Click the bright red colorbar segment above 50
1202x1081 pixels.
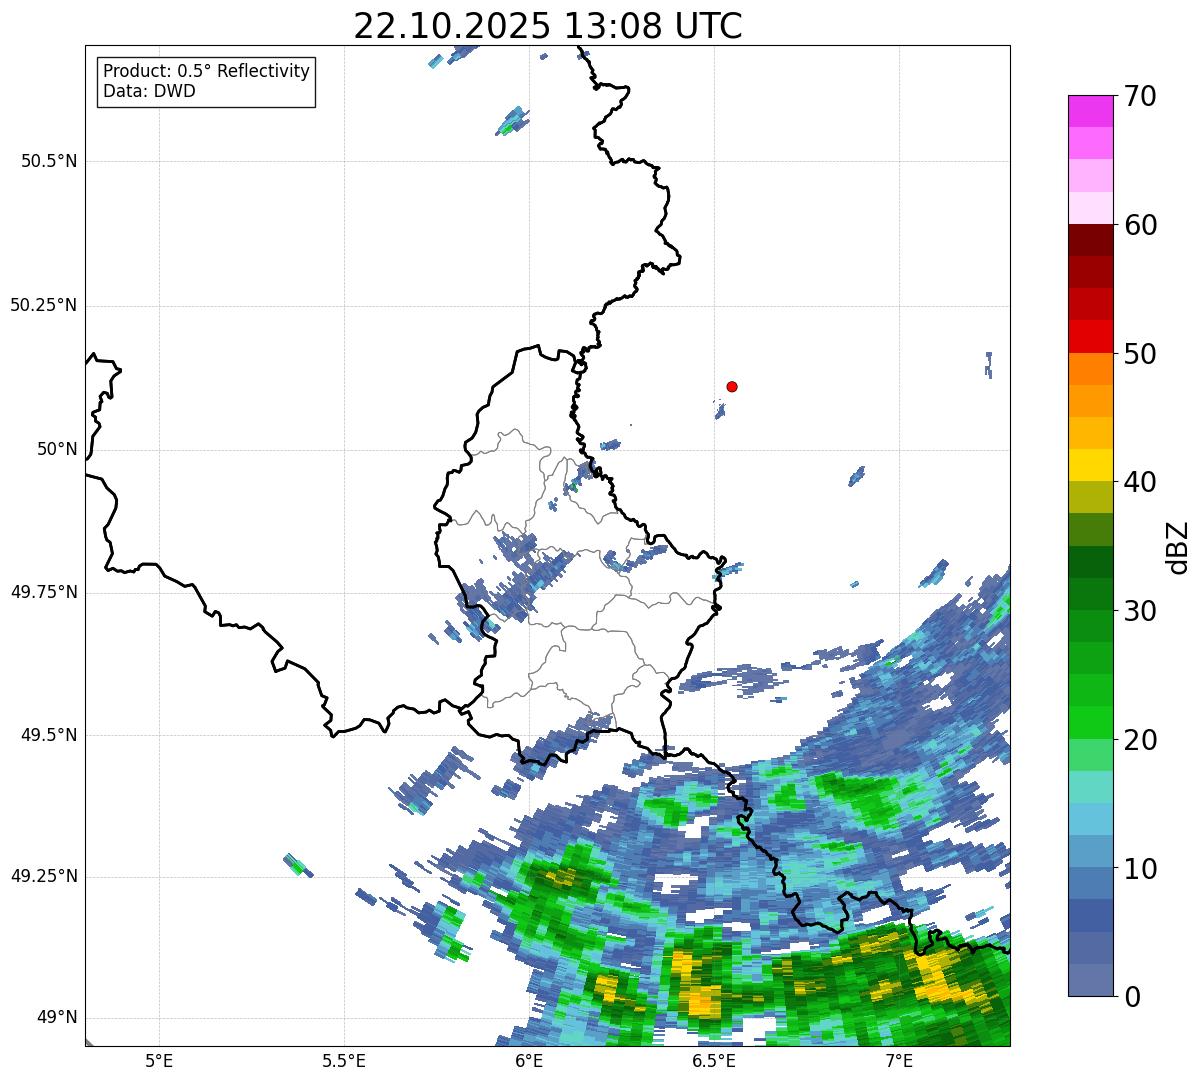coord(1090,336)
